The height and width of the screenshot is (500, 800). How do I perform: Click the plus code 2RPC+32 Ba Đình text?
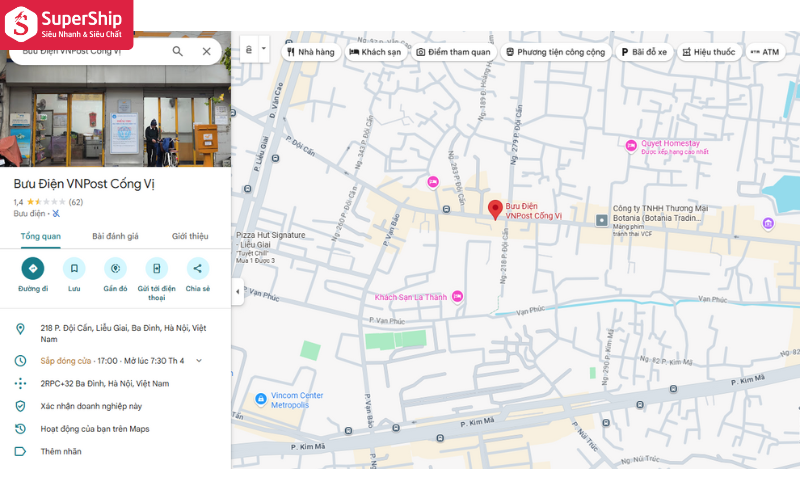[105, 384]
